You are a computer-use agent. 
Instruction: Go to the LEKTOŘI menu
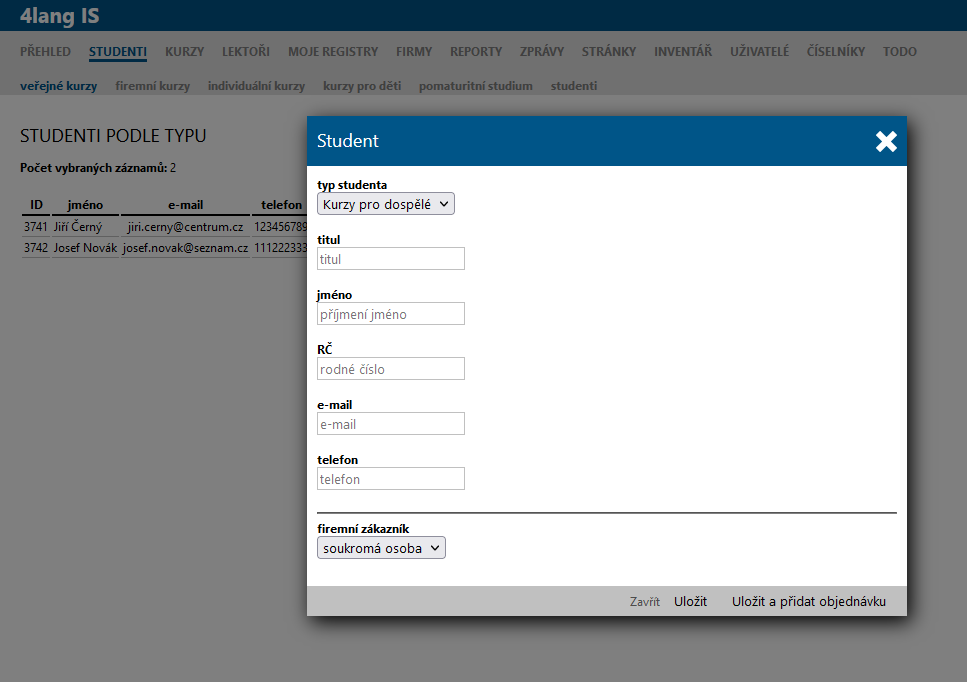[x=246, y=52]
